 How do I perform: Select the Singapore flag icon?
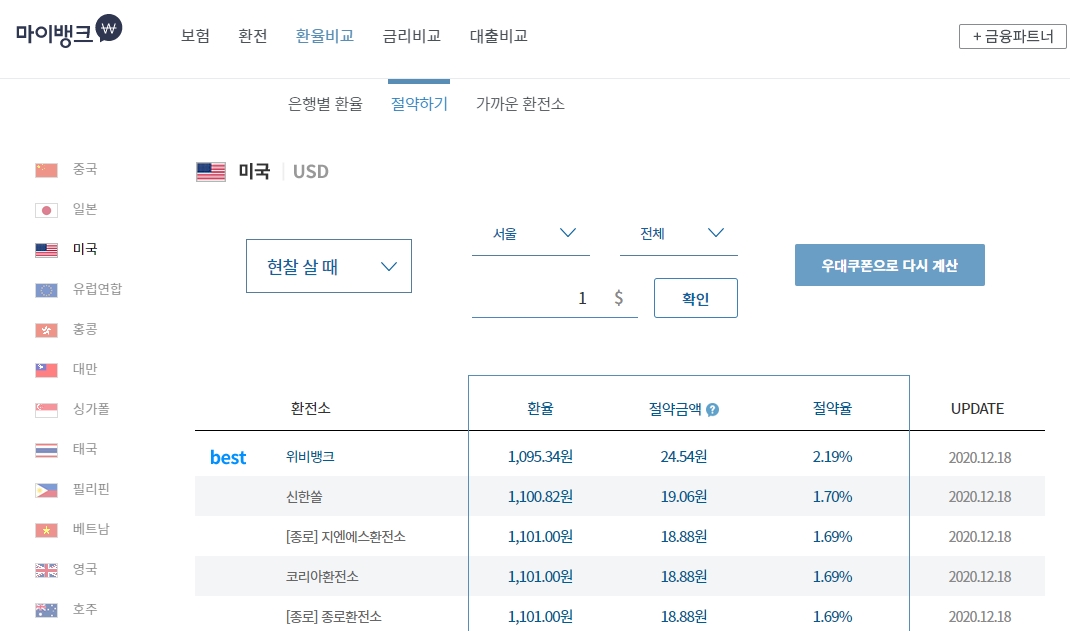coord(46,410)
